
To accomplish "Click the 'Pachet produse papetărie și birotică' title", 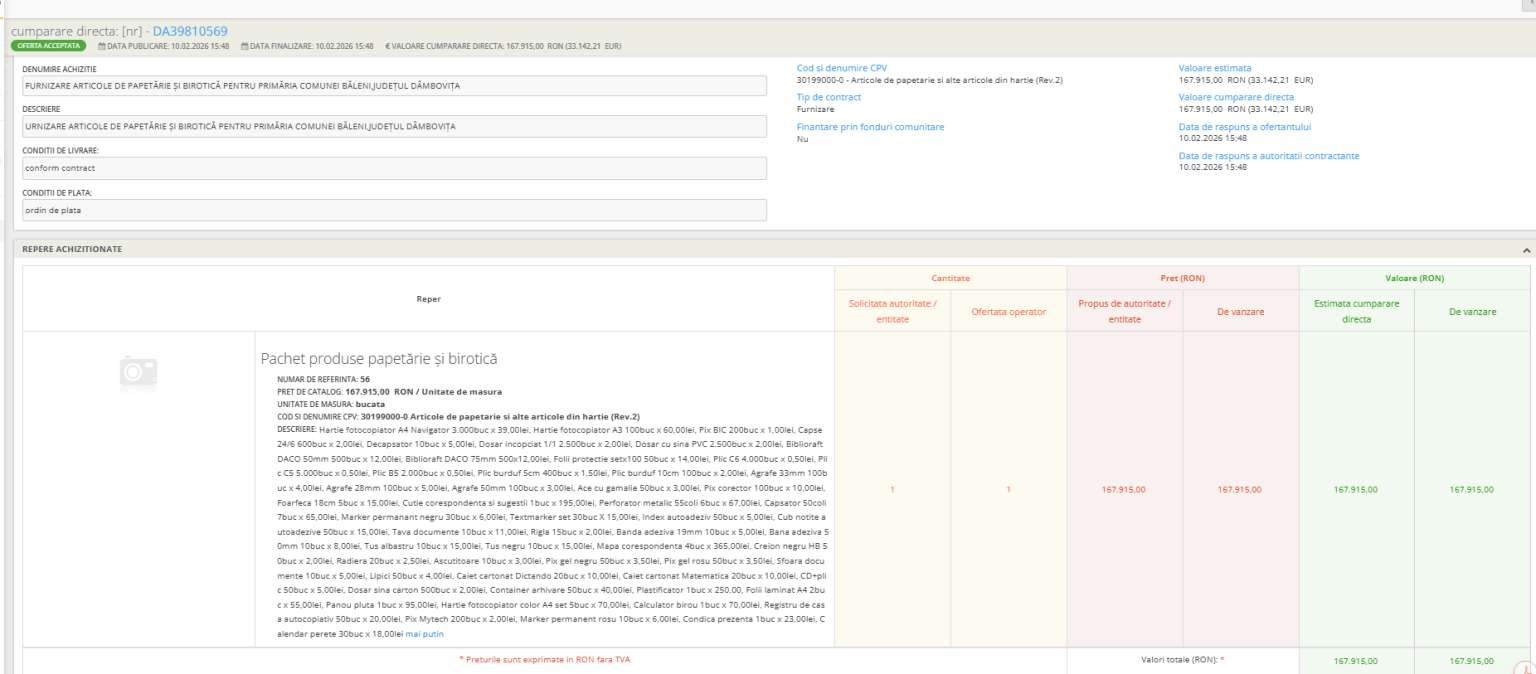I will pos(379,358).
